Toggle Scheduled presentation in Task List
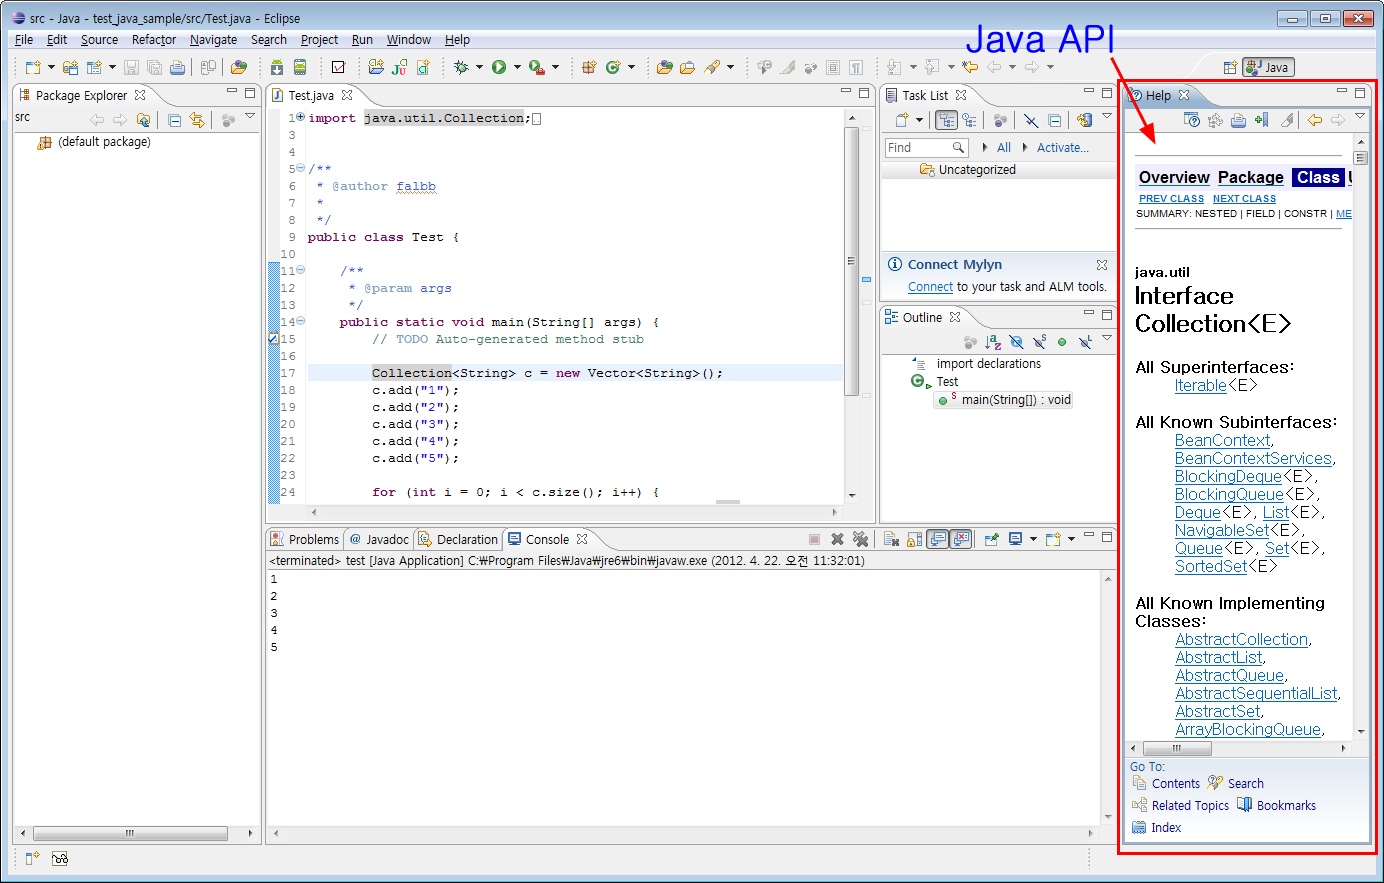1384x883 pixels. coord(969,120)
